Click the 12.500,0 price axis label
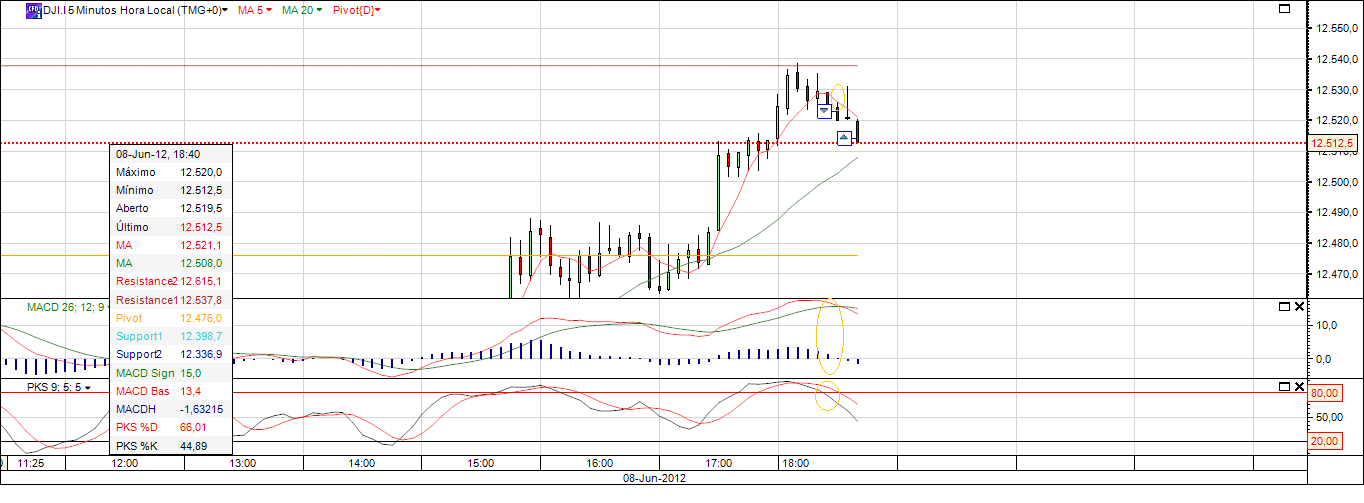Image resolution: width=1364 pixels, height=503 pixels. pyautogui.click(x=1337, y=182)
